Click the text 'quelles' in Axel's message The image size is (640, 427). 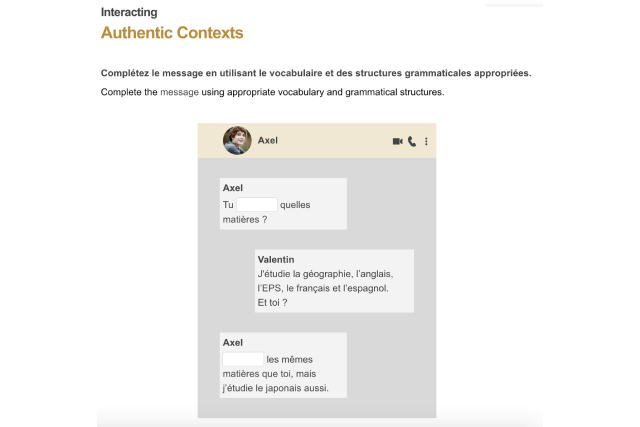click(296, 205)
